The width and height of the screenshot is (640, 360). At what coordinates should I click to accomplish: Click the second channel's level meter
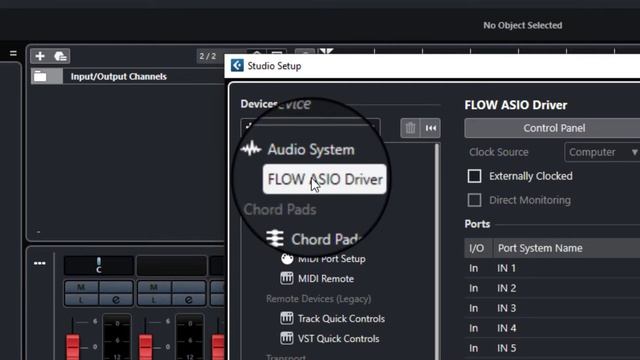click(189, 338)
